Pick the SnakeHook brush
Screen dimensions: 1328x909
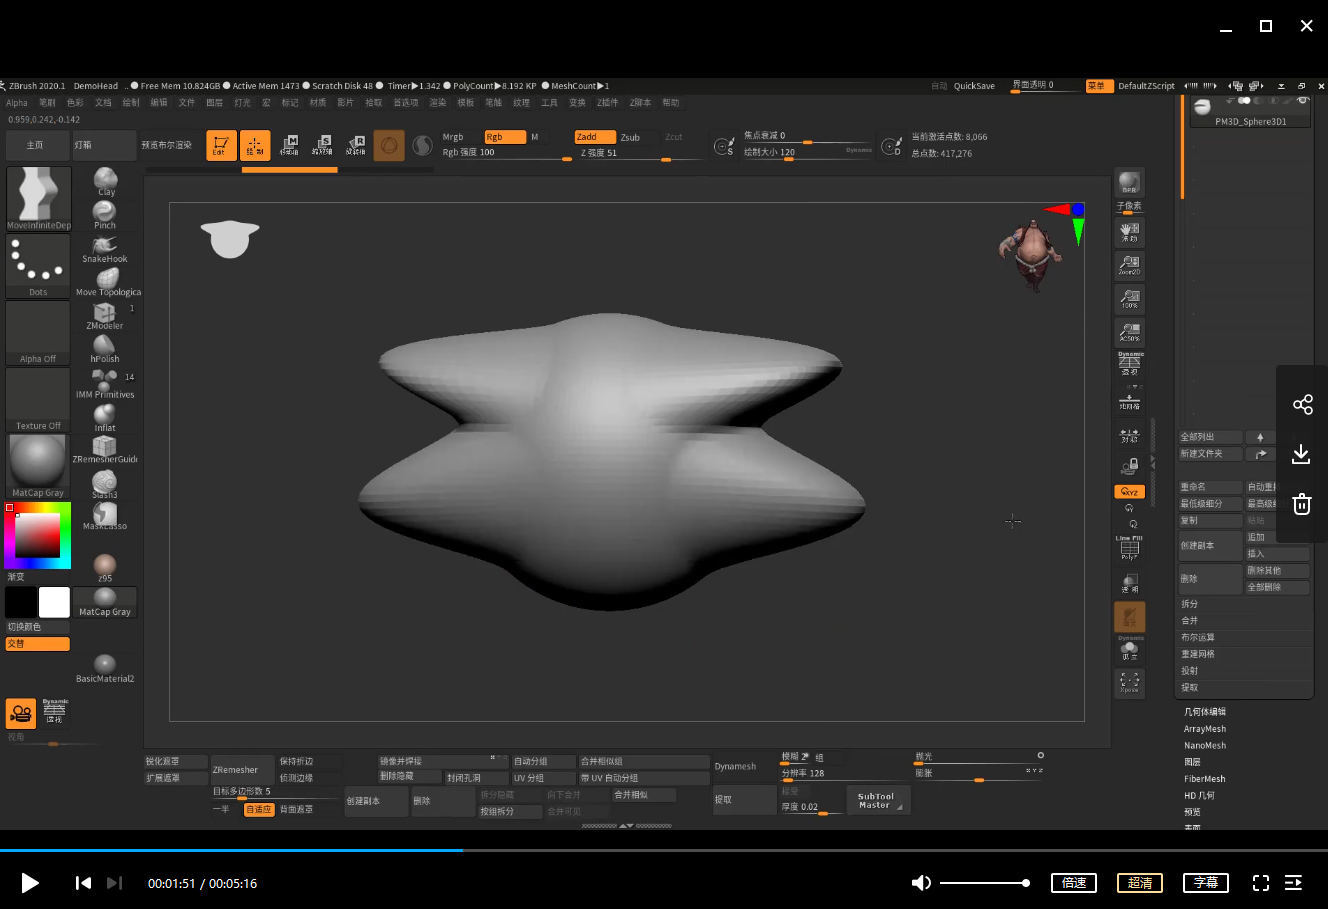(x=105, y=248)
